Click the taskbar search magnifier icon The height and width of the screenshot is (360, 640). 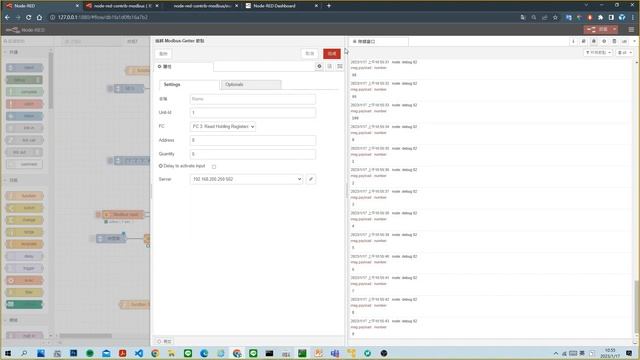click(x=24, y=353)
